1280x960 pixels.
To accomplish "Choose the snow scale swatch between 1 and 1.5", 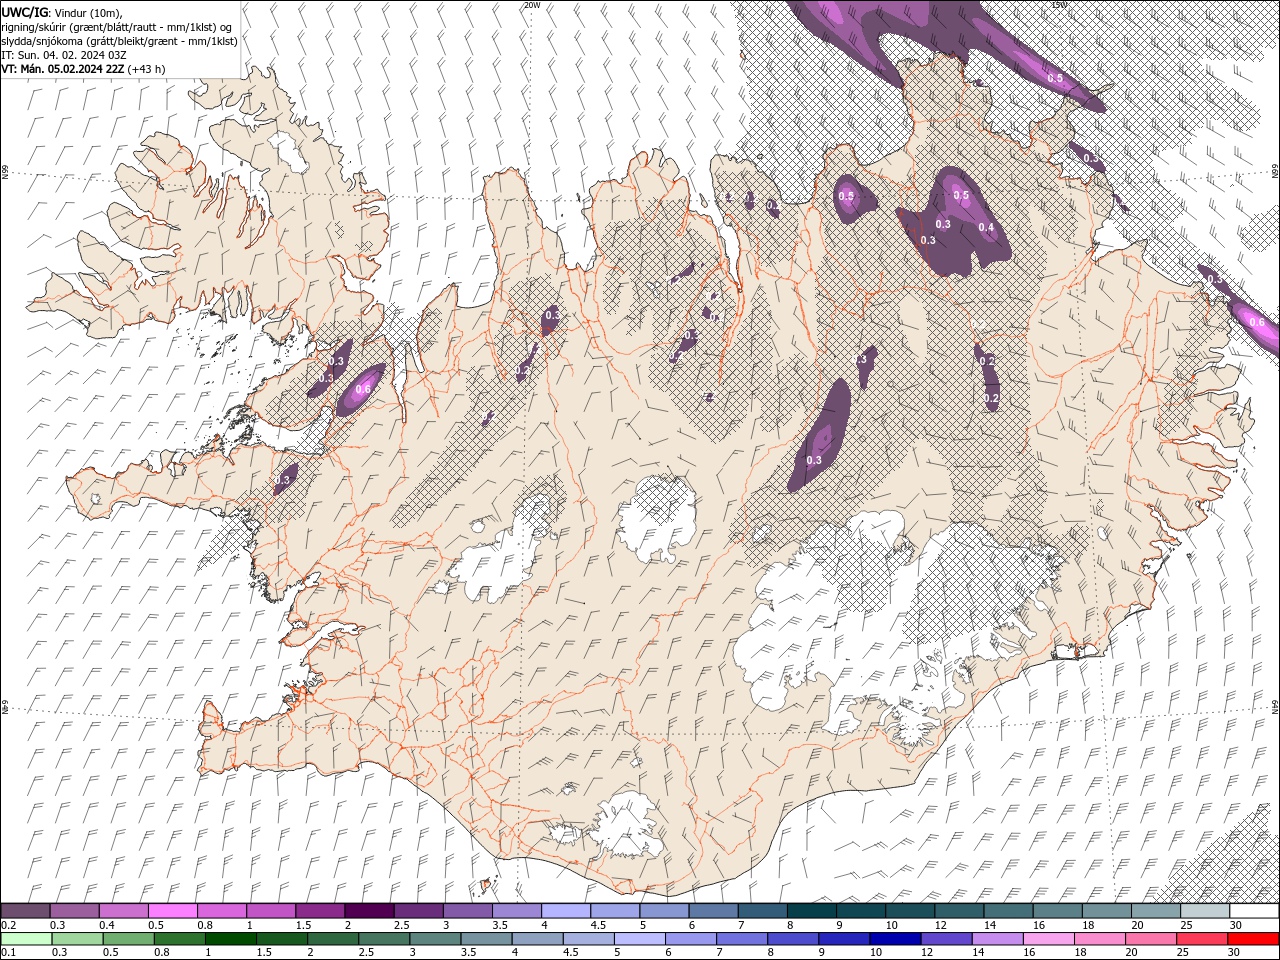I will point(270,911).
